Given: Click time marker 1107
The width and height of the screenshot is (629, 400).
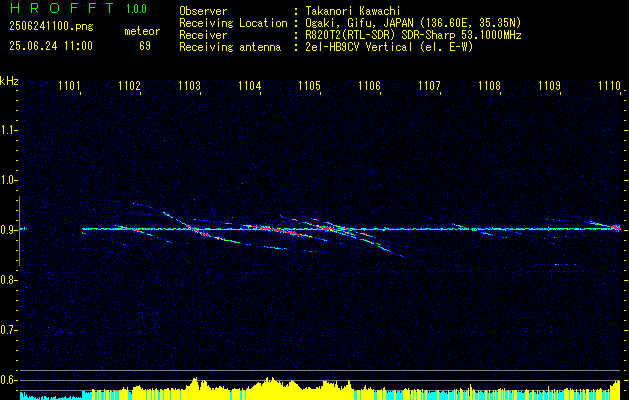Looking at the screenshot, I should pos(429,85).
